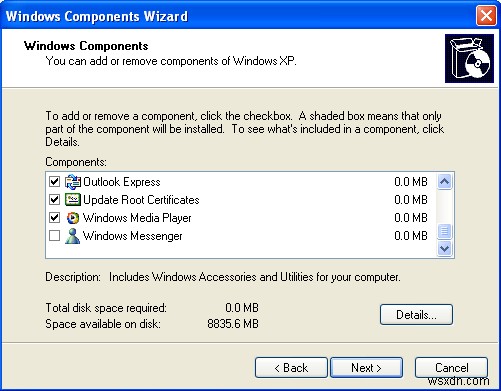The image size is (501, 391).
Task: Click the scroll up arrow in Components list
Action: (x=445, y=181)
